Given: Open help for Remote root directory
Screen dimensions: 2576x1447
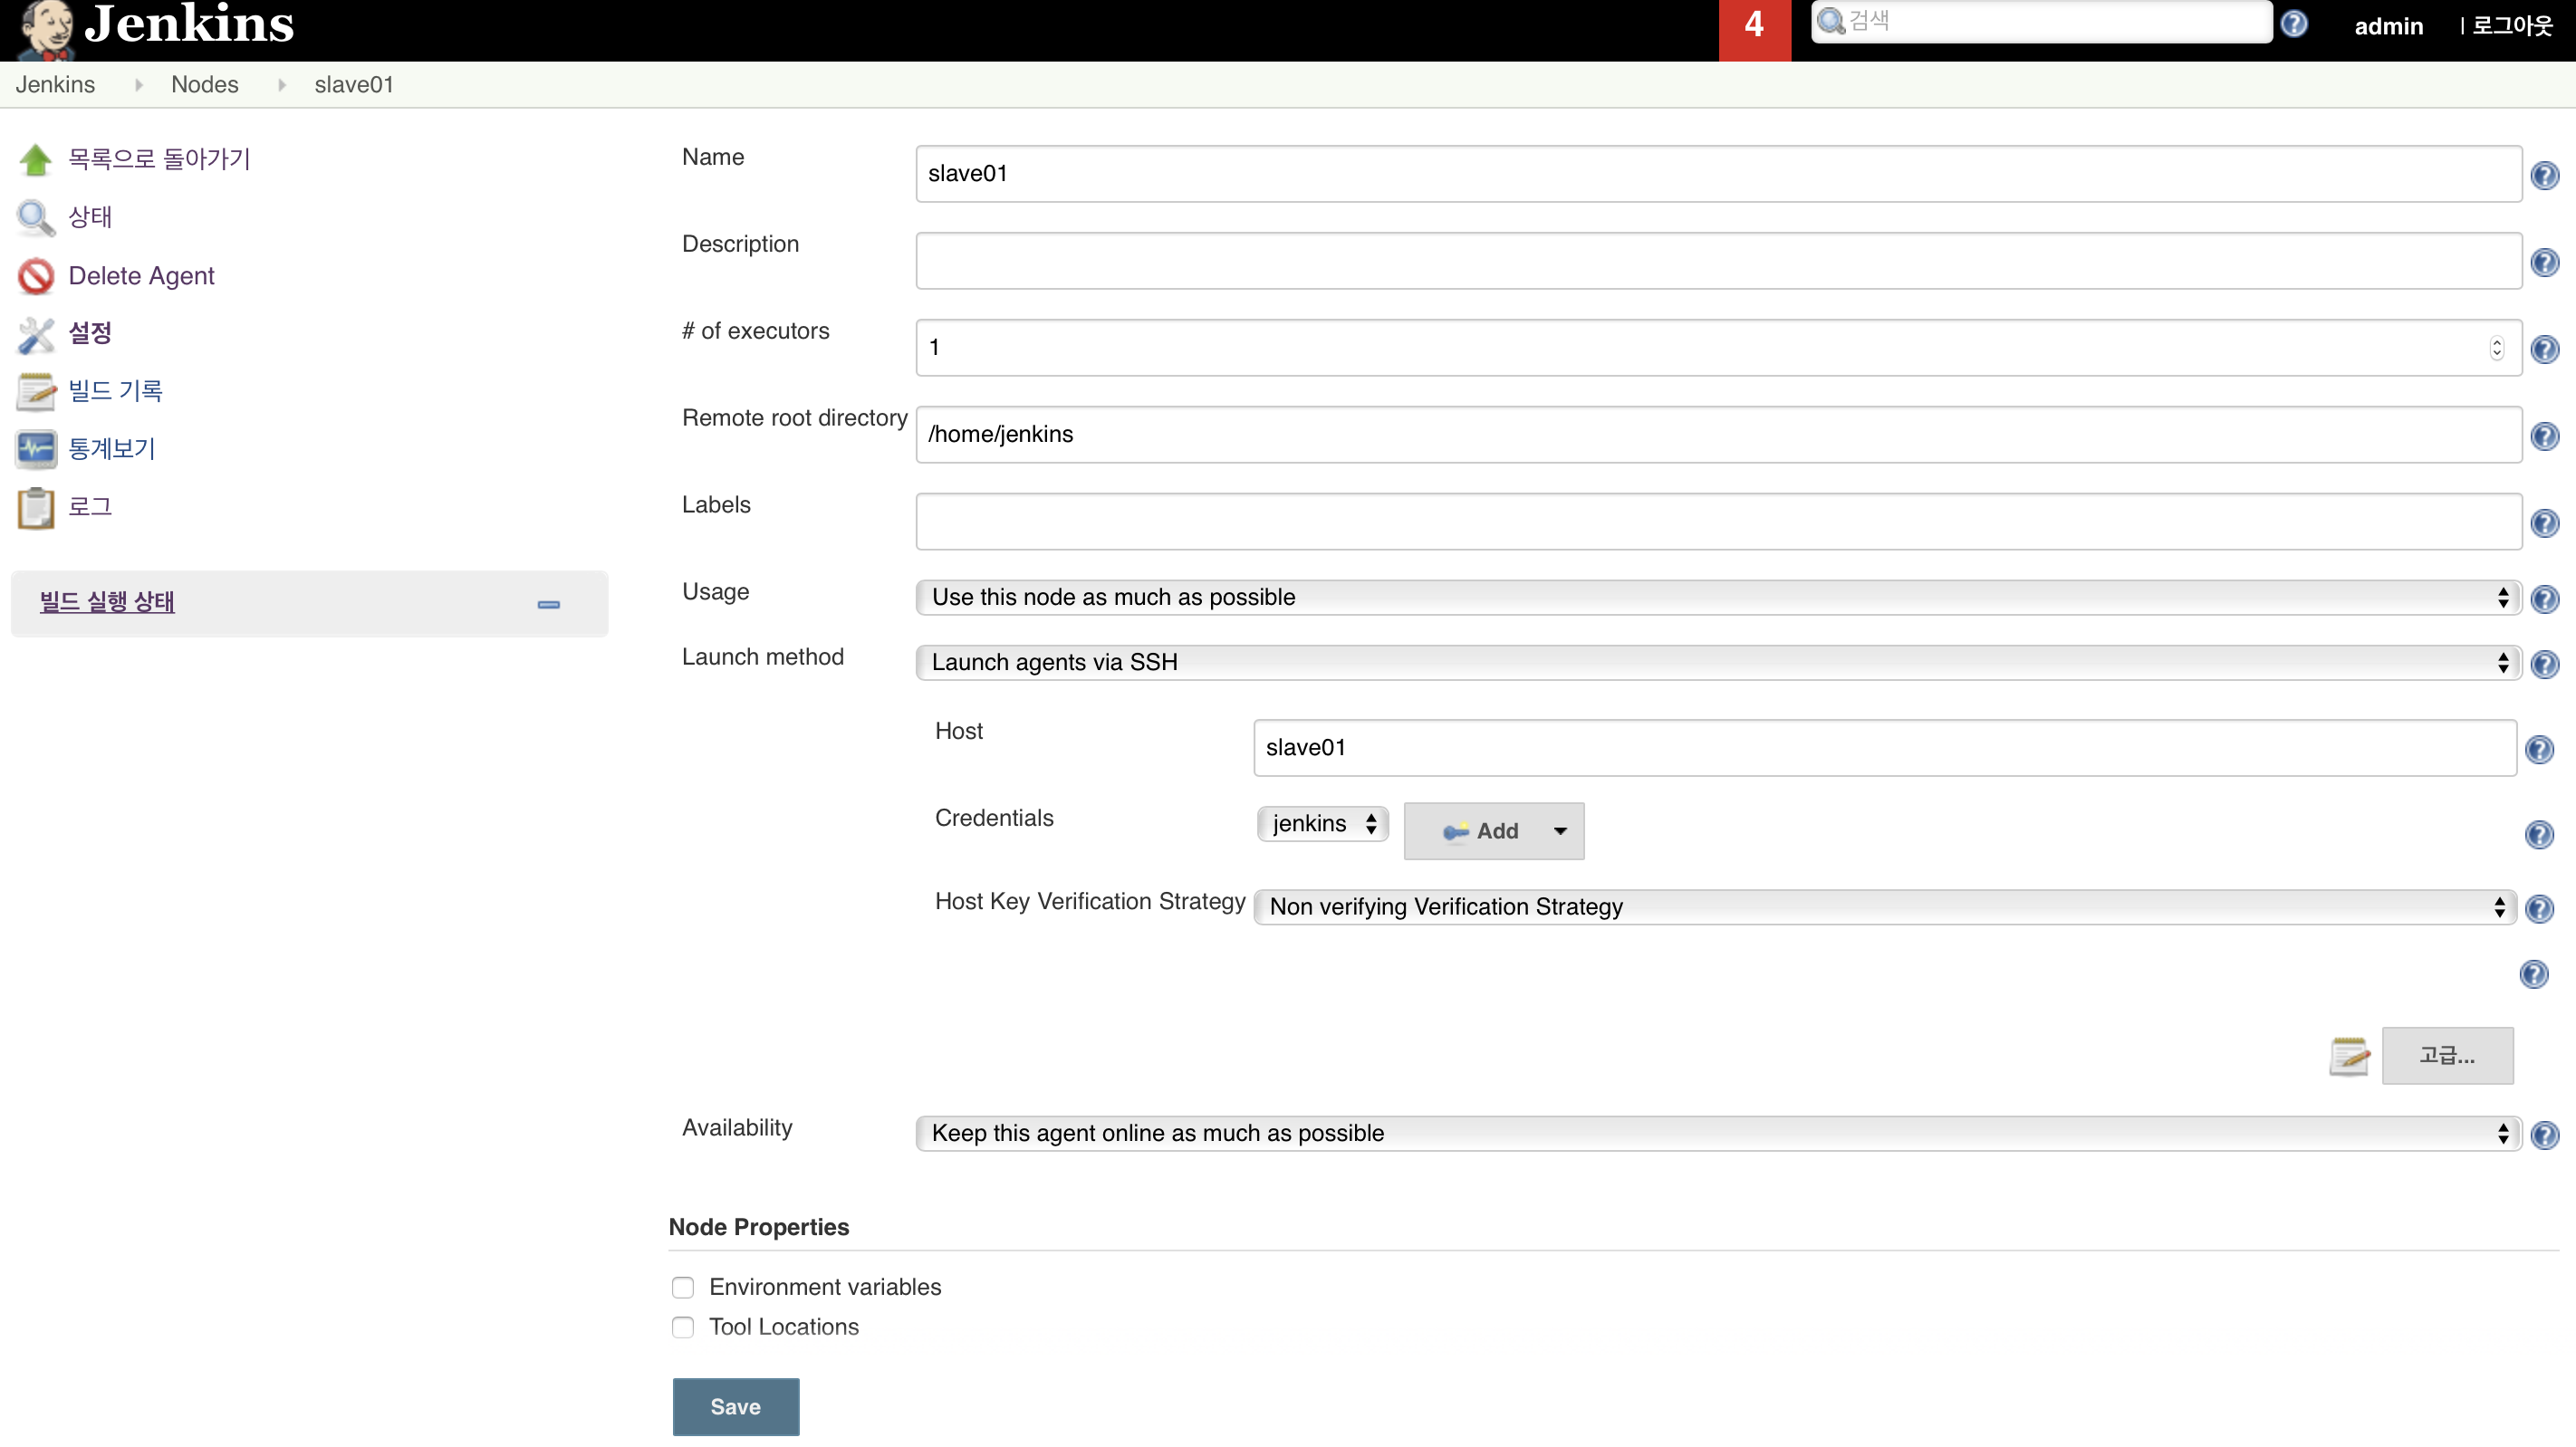Looking at the screenshot, I should tap(2544, 436).
